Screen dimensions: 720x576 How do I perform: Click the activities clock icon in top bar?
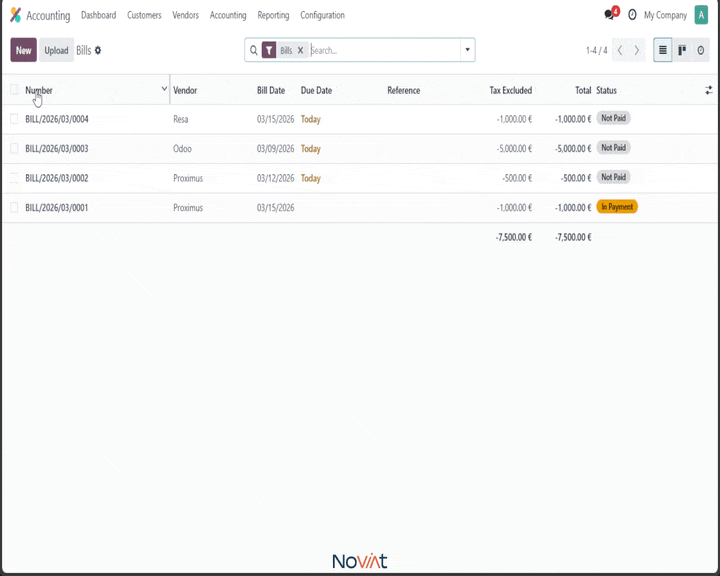632,15
